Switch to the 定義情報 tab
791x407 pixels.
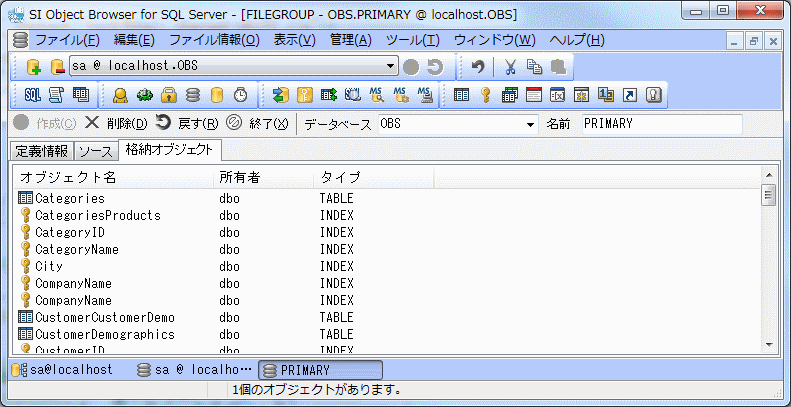pos(42,152)
